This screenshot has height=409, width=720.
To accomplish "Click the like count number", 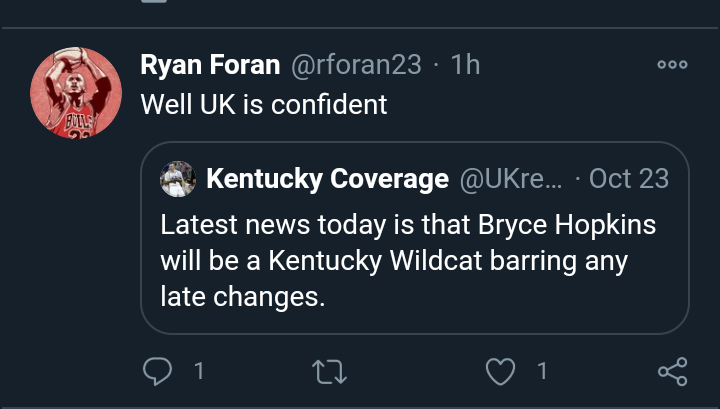I will (x=542, y=372).
